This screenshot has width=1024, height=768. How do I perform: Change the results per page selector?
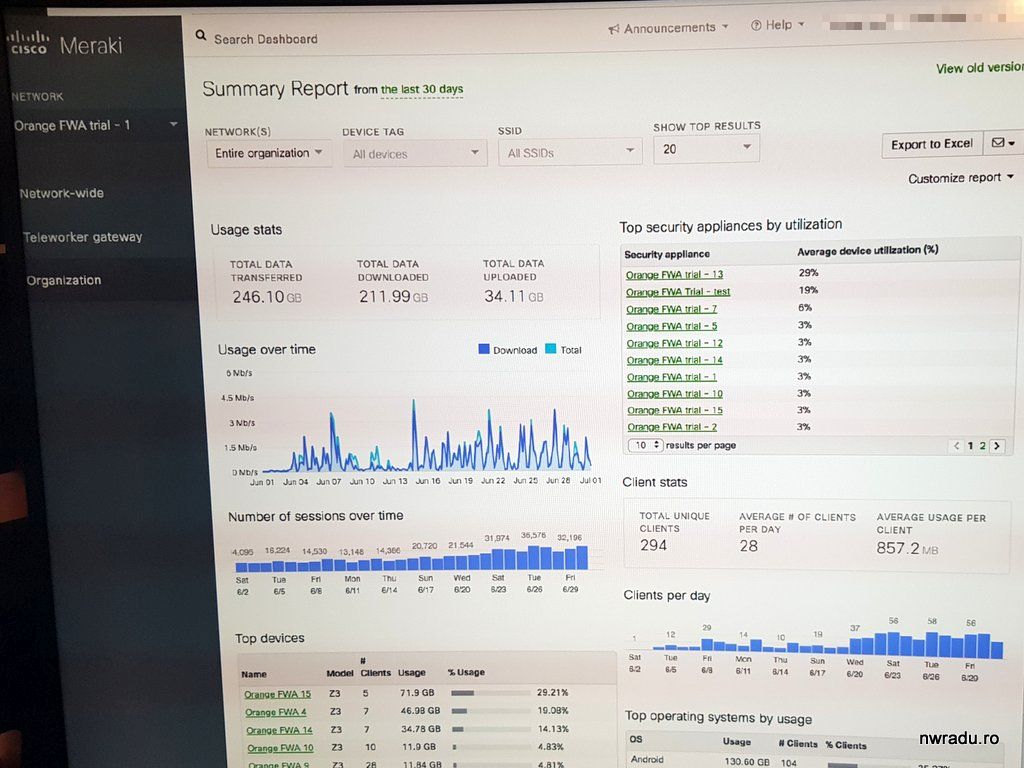pyautogui.click(x=645, y=445)
